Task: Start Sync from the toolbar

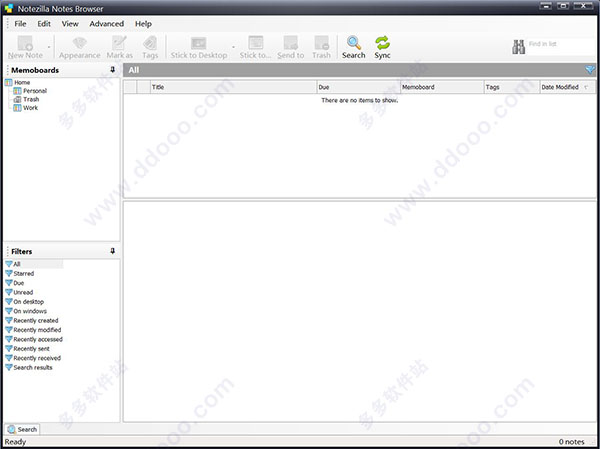Action: click(382, 47)
